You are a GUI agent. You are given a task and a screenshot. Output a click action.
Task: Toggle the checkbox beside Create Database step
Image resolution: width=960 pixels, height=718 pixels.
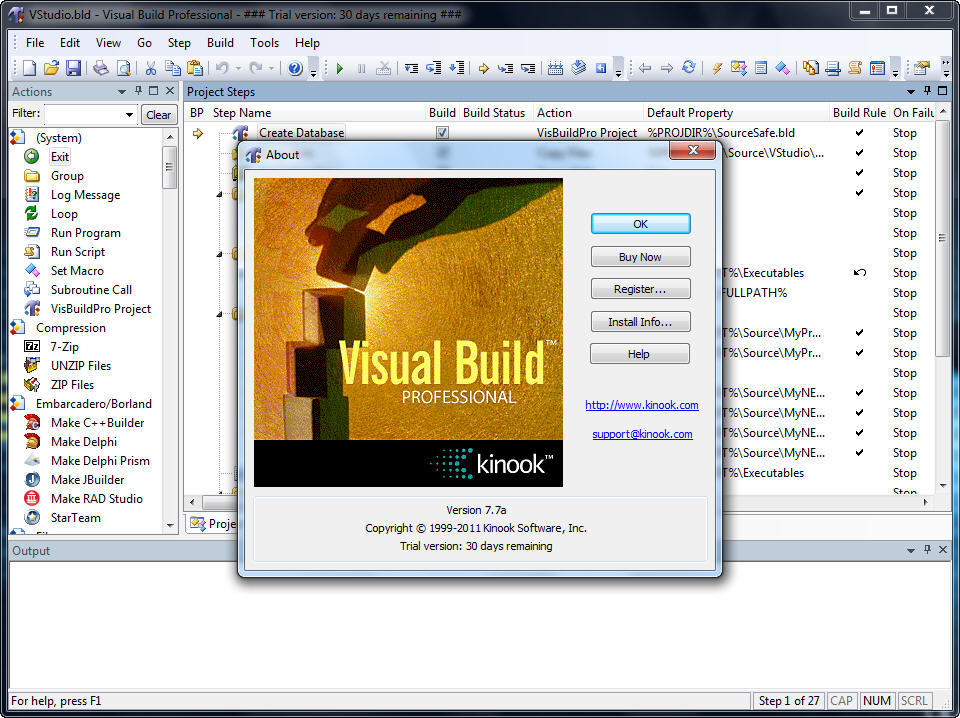(442, 132)
